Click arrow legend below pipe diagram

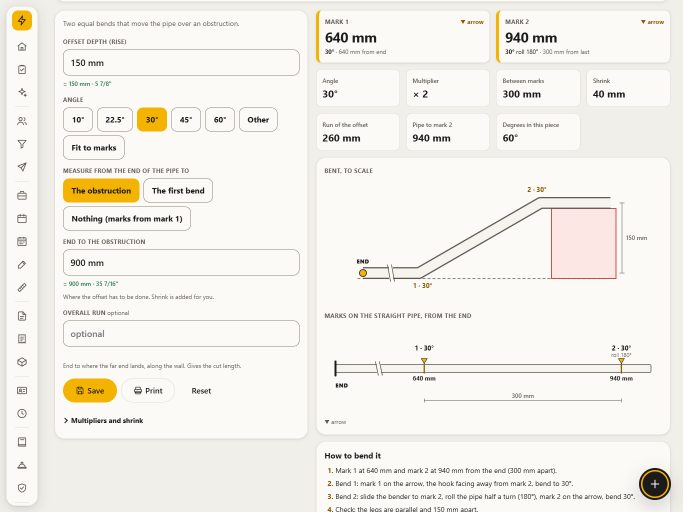point(335,422)
